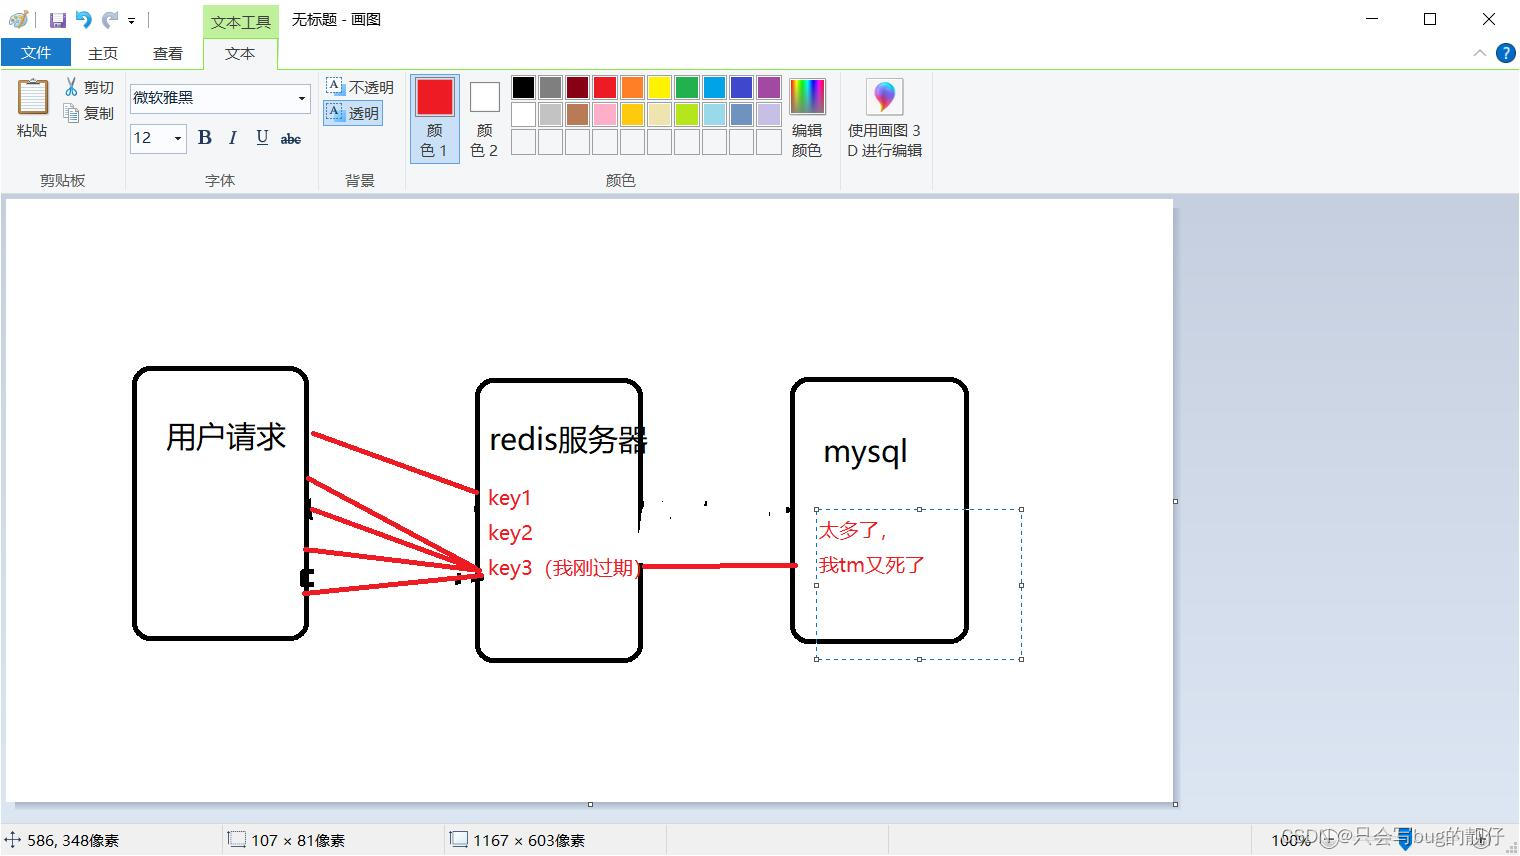Pick the pink color swatch

605,114
